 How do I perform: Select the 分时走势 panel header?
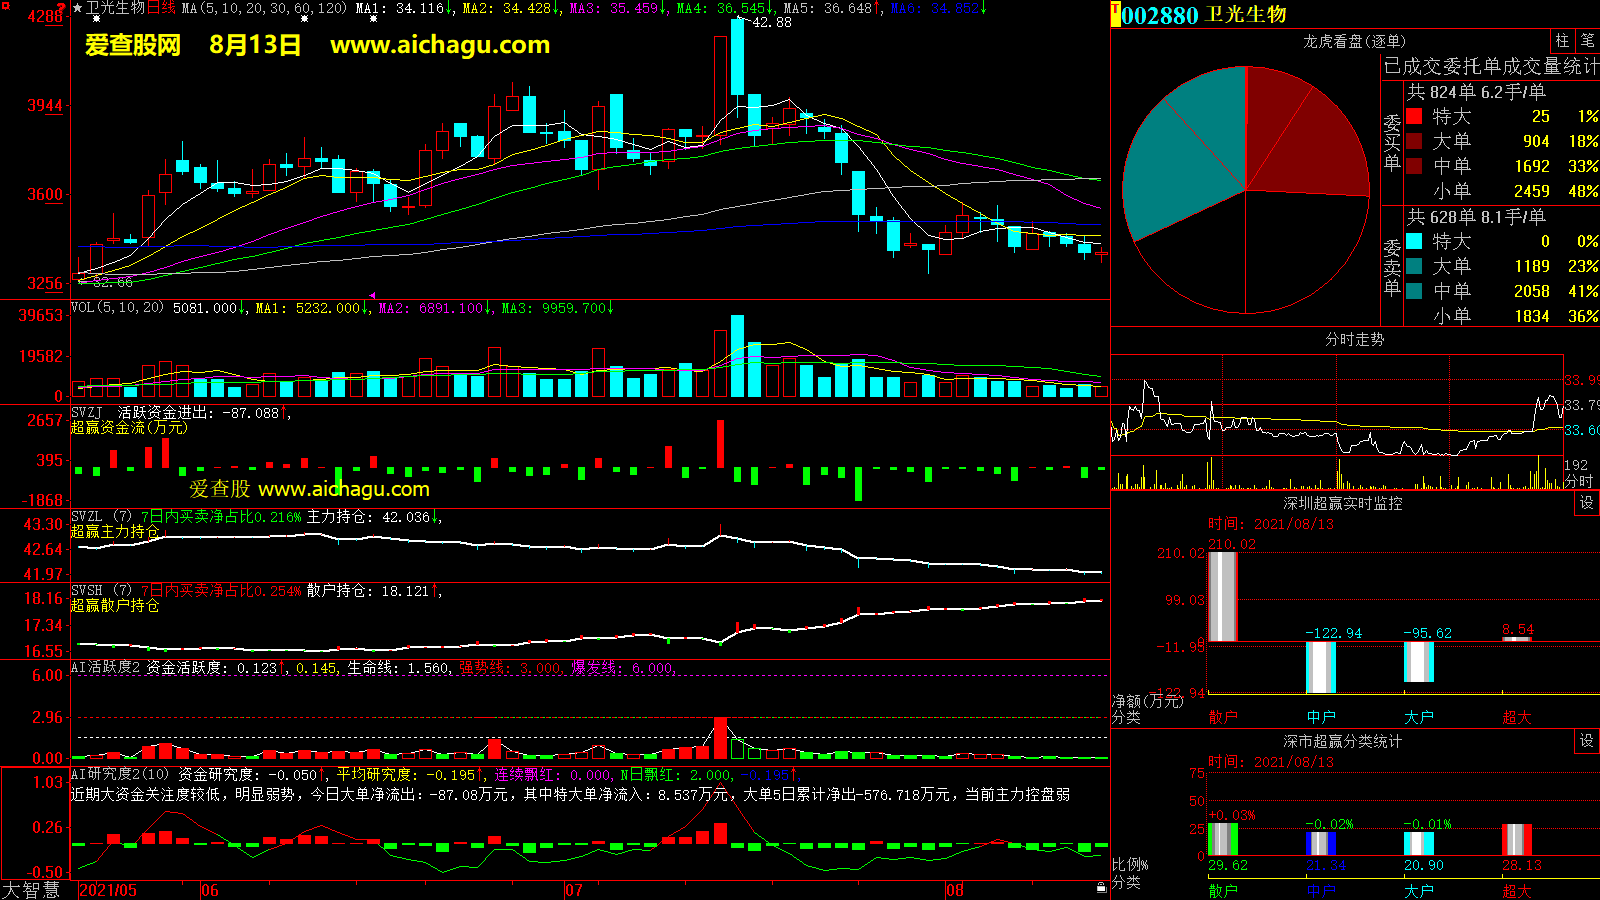tap(1354, 340)
